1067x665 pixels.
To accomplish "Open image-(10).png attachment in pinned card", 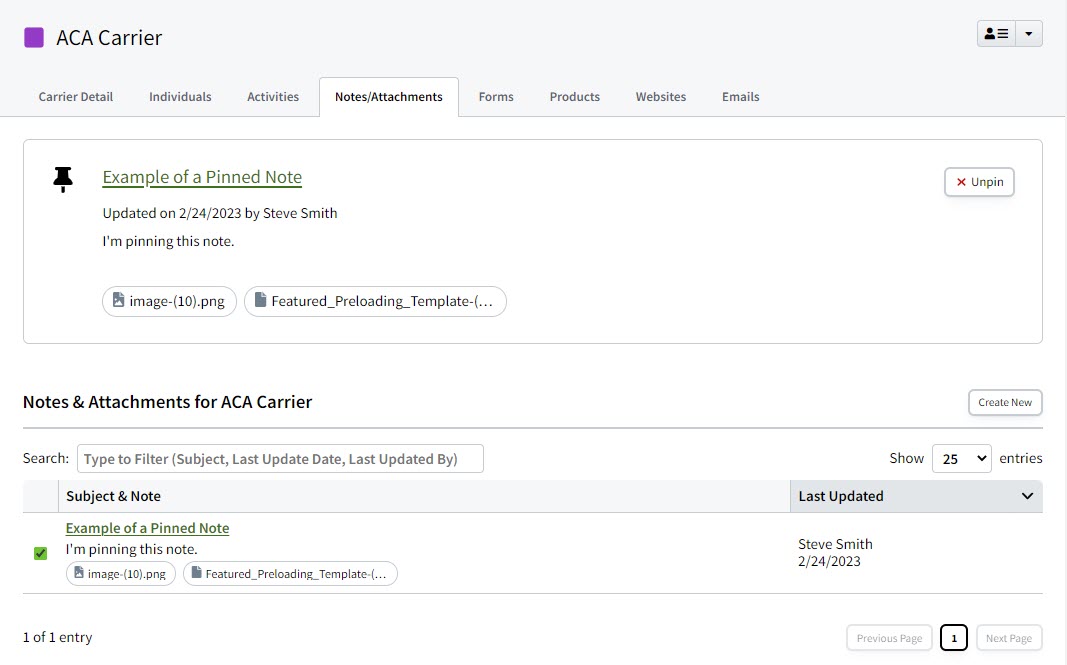I will pos(169,301).
